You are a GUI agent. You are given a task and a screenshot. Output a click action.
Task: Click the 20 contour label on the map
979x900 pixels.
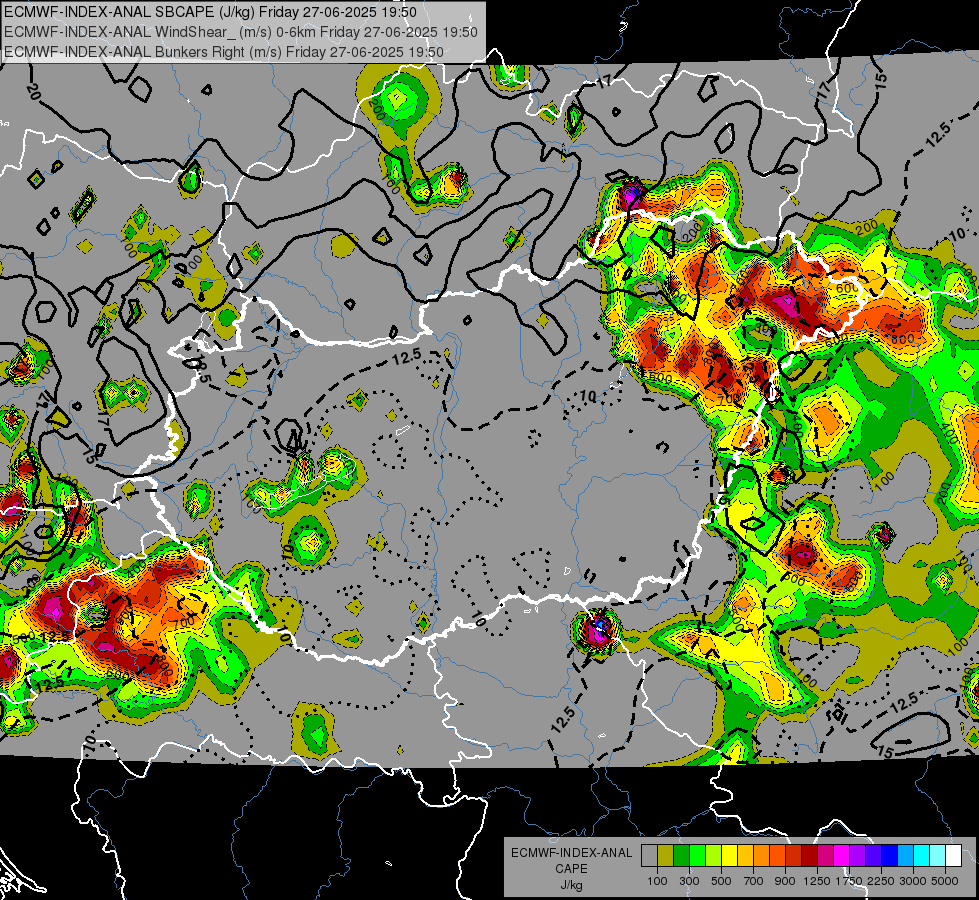tap(34, 91)
